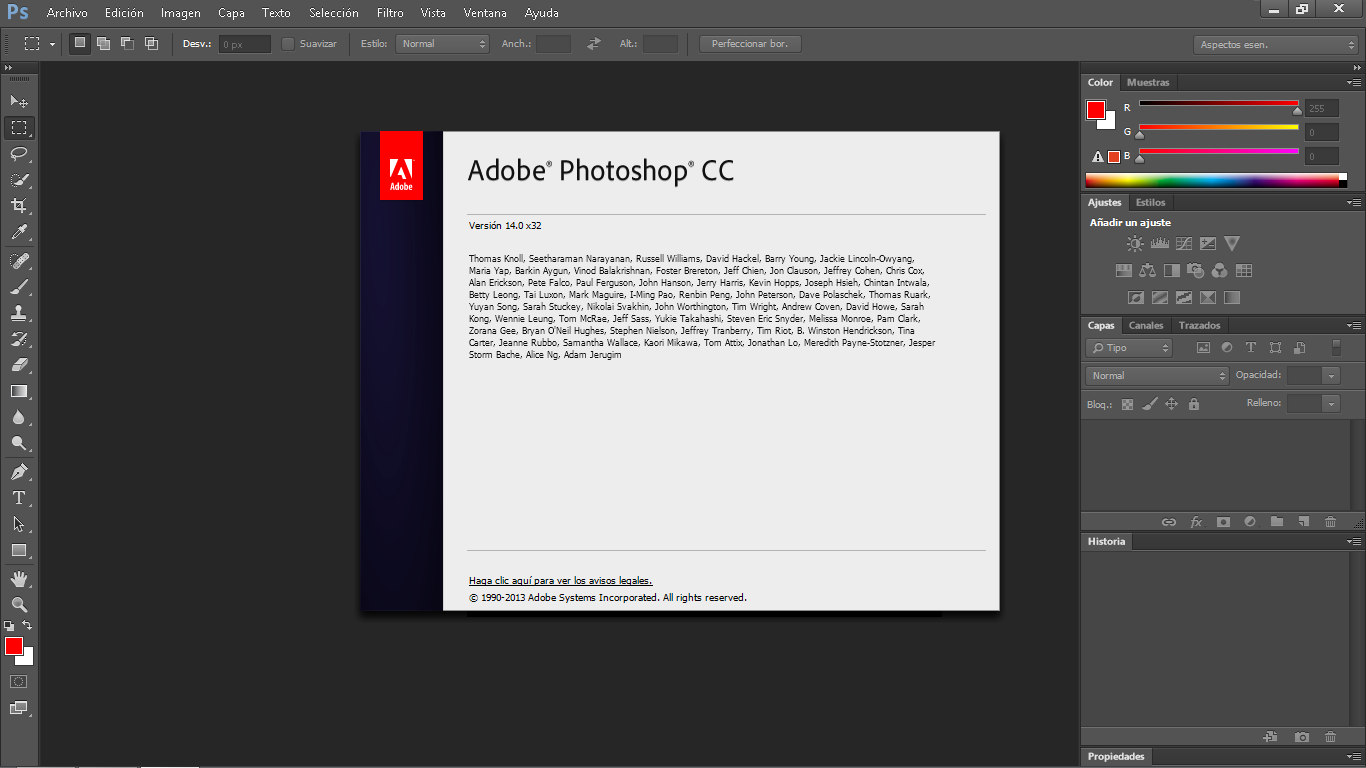Click the layer style fx icon
The image size is (1366, 768).
1196,522
